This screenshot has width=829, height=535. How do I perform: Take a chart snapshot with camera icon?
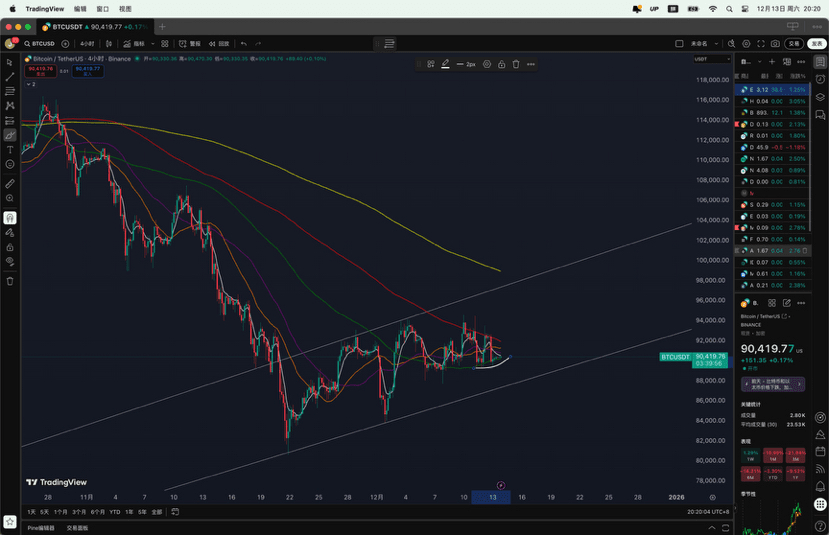pyautogui.click(x=775, y=43)
